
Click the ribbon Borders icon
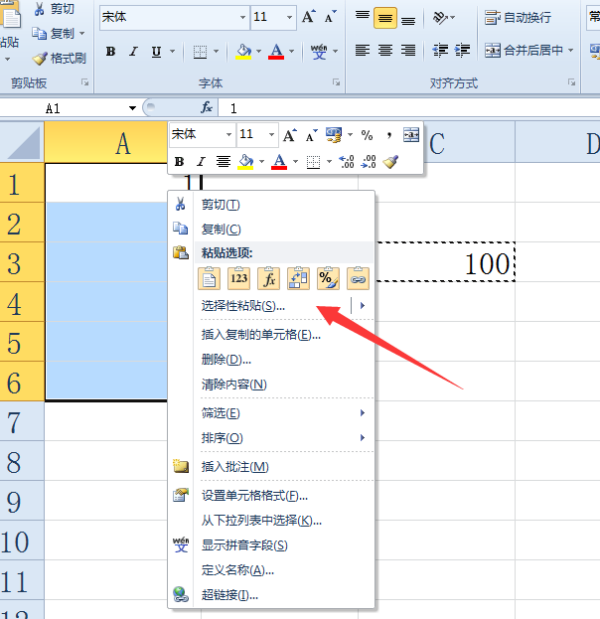[200, 52]
